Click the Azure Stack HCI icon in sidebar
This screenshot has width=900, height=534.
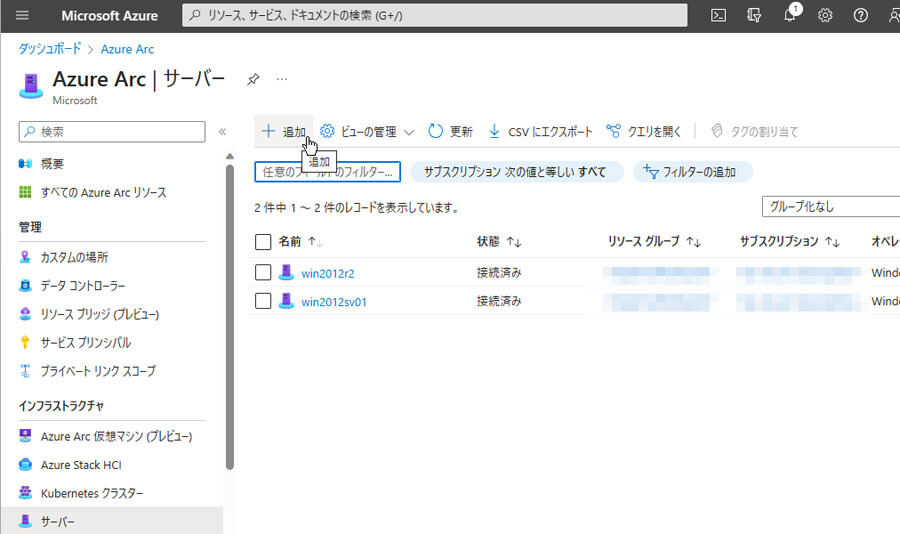[25, 465]
